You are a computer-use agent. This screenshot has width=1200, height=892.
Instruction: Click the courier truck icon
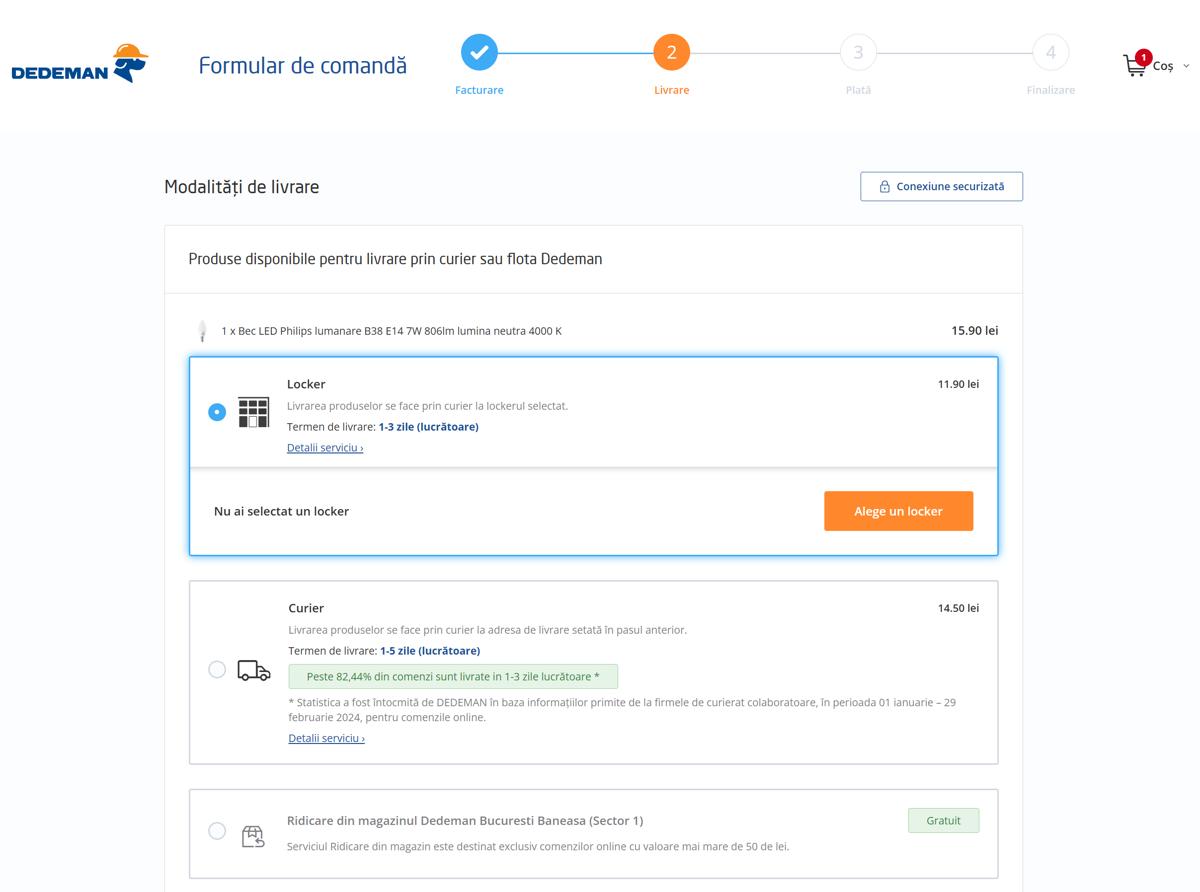click(254, 671)
